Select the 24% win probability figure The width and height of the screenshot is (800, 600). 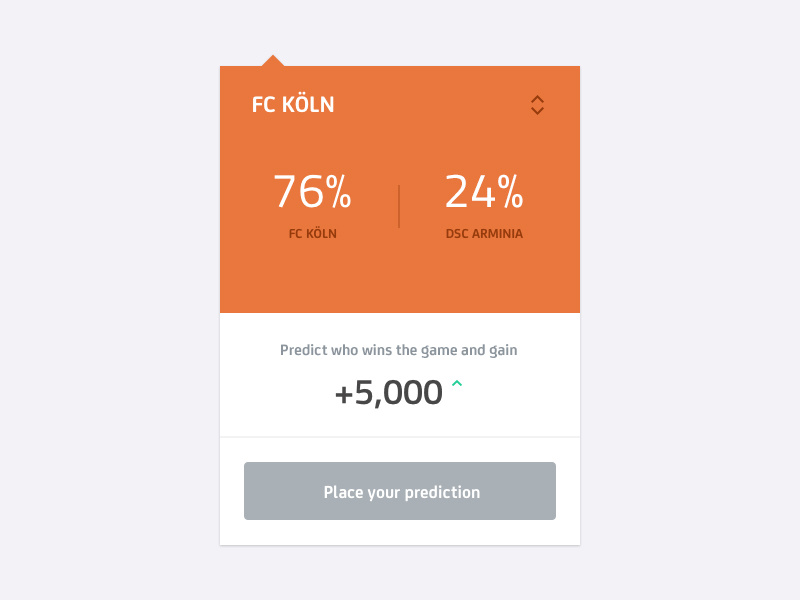[x=484, y=191]
